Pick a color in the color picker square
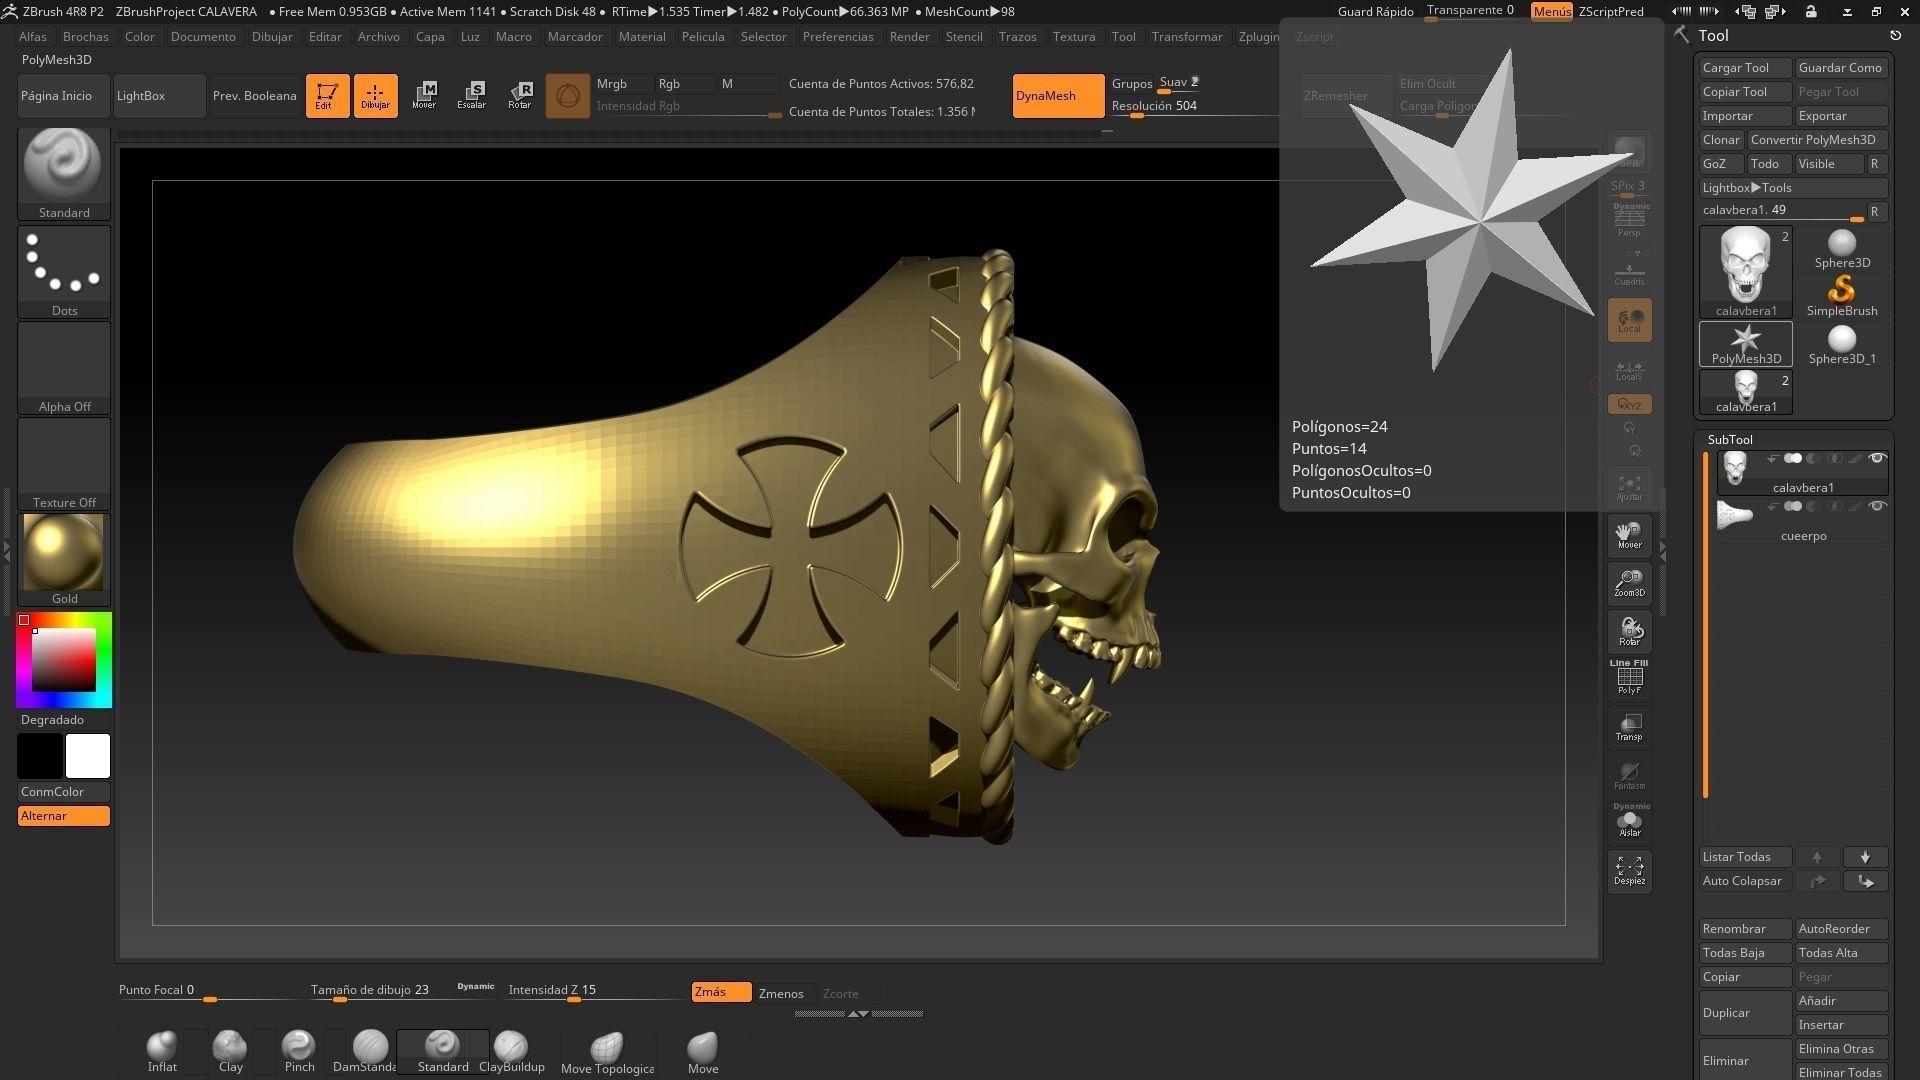Screen dimensions: 1920x1080 pos(64,659)
